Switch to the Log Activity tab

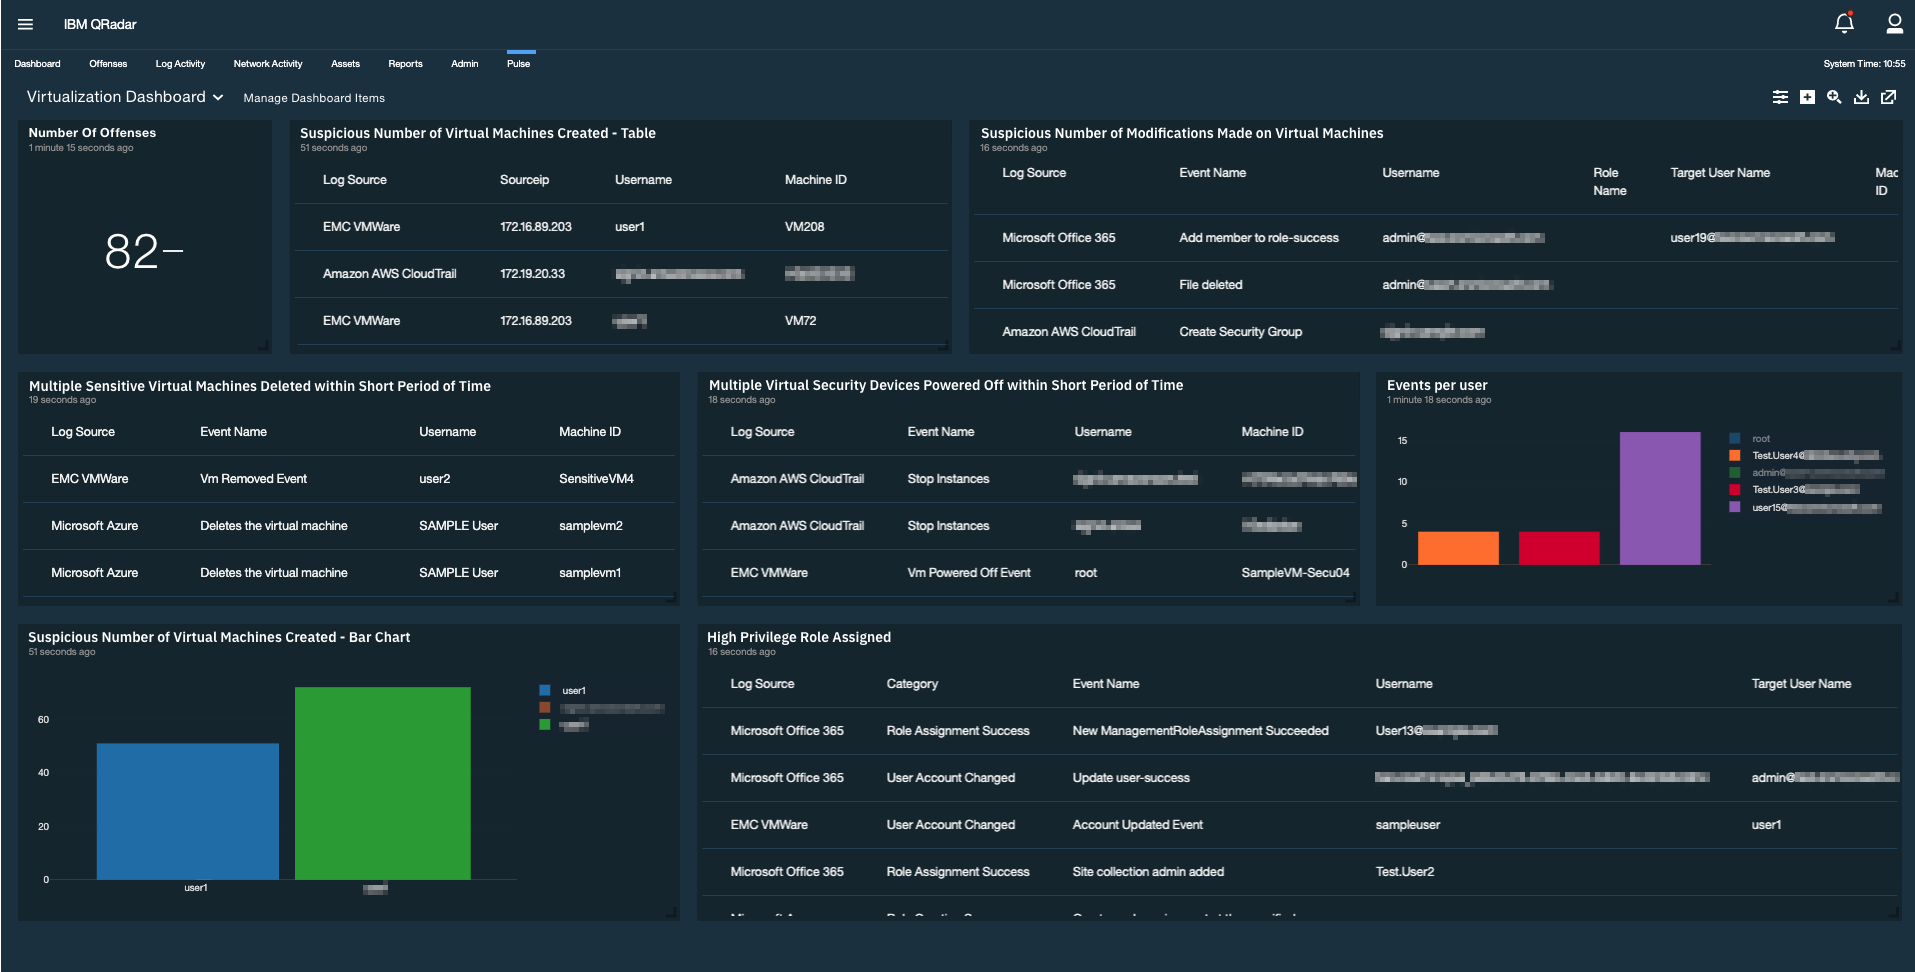(179, 63)
